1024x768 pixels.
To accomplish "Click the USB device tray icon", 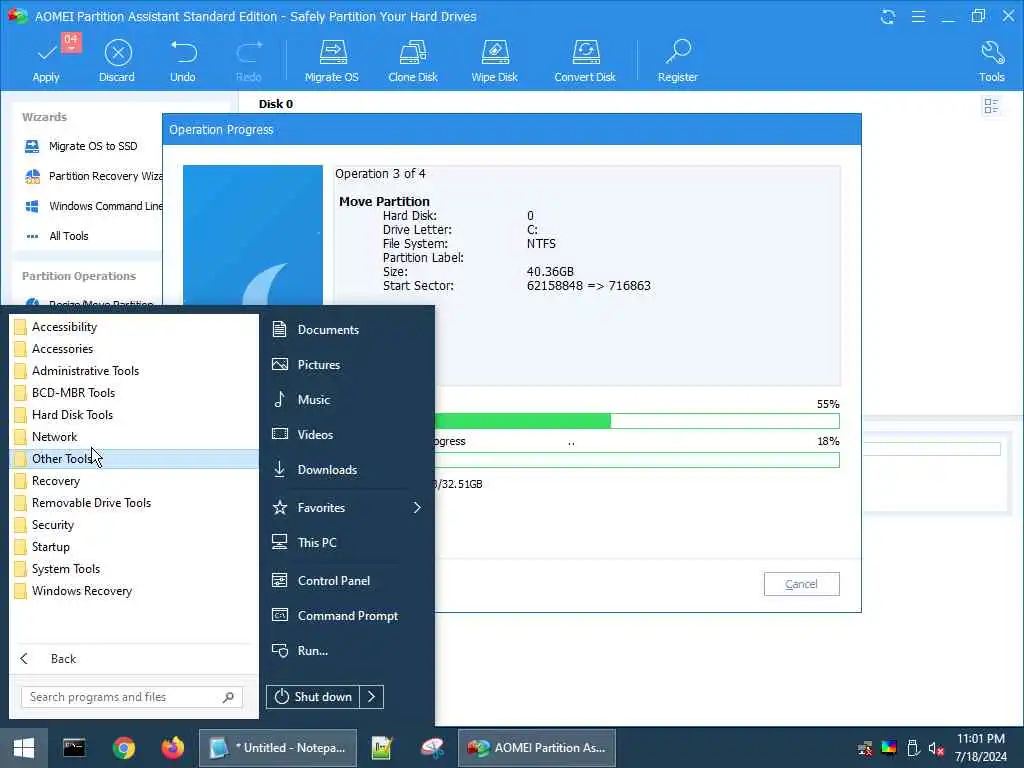I will tap(913, 748).
